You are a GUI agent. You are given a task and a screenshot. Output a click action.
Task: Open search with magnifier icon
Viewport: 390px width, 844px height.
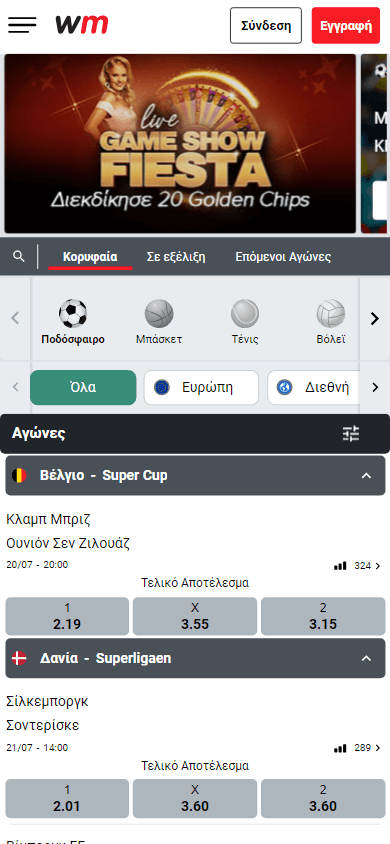pos(19,257)
